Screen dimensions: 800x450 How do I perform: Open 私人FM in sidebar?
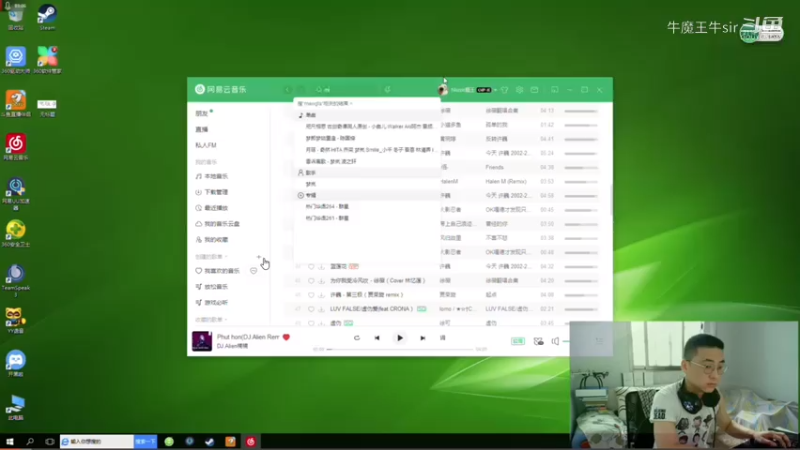click(206, 145)
